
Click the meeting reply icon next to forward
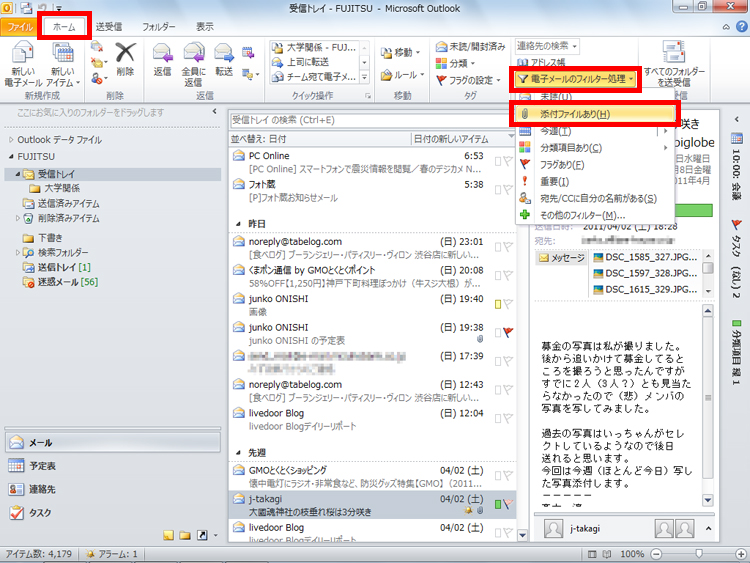[248, 53]
